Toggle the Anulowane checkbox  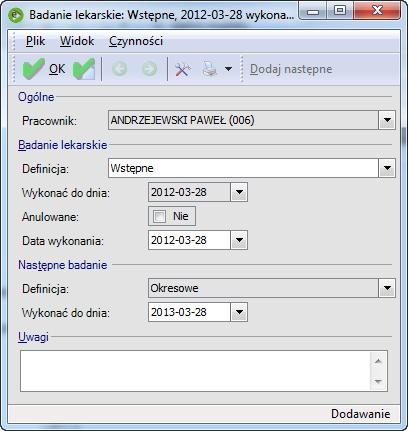point(159,216)
